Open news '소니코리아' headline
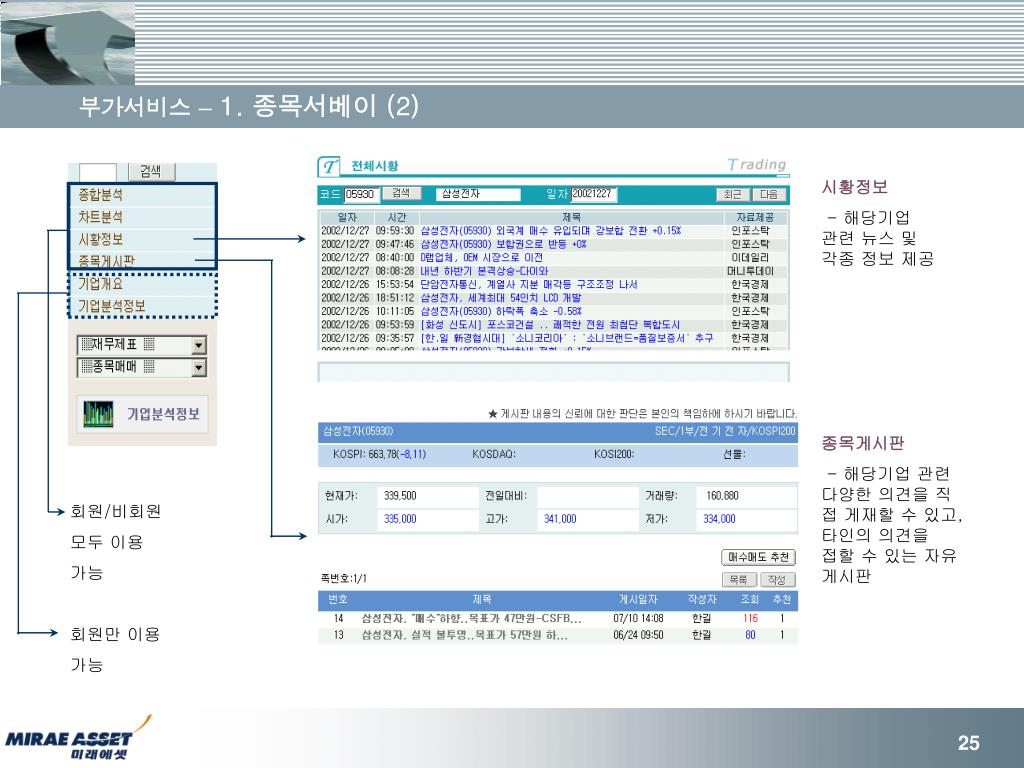The height and width of the screenshot is (768, 1024). click(x=567, y=338)
